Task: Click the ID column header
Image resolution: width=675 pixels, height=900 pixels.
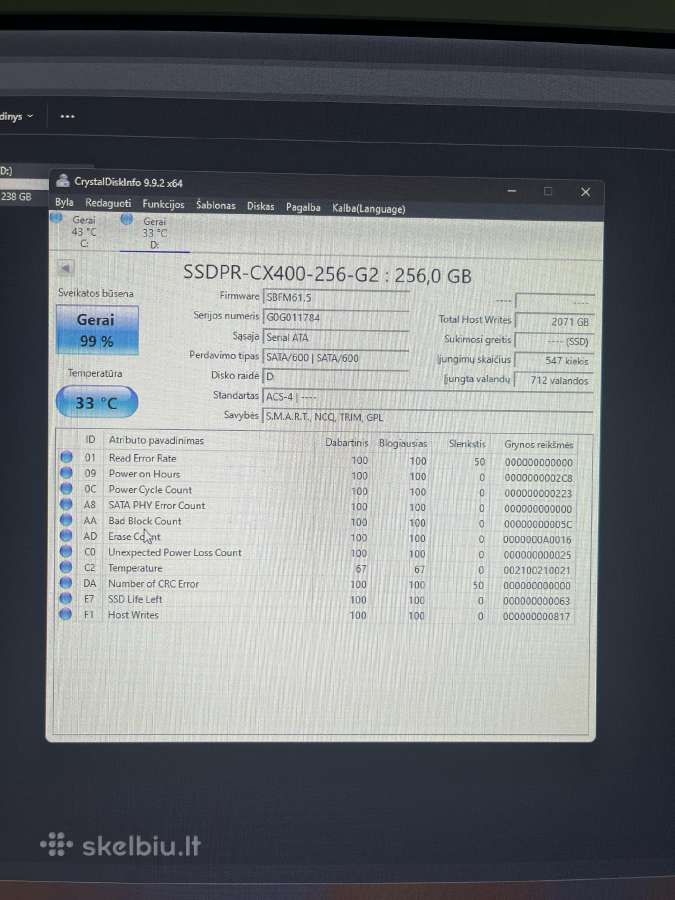Action: coord(90,440)
